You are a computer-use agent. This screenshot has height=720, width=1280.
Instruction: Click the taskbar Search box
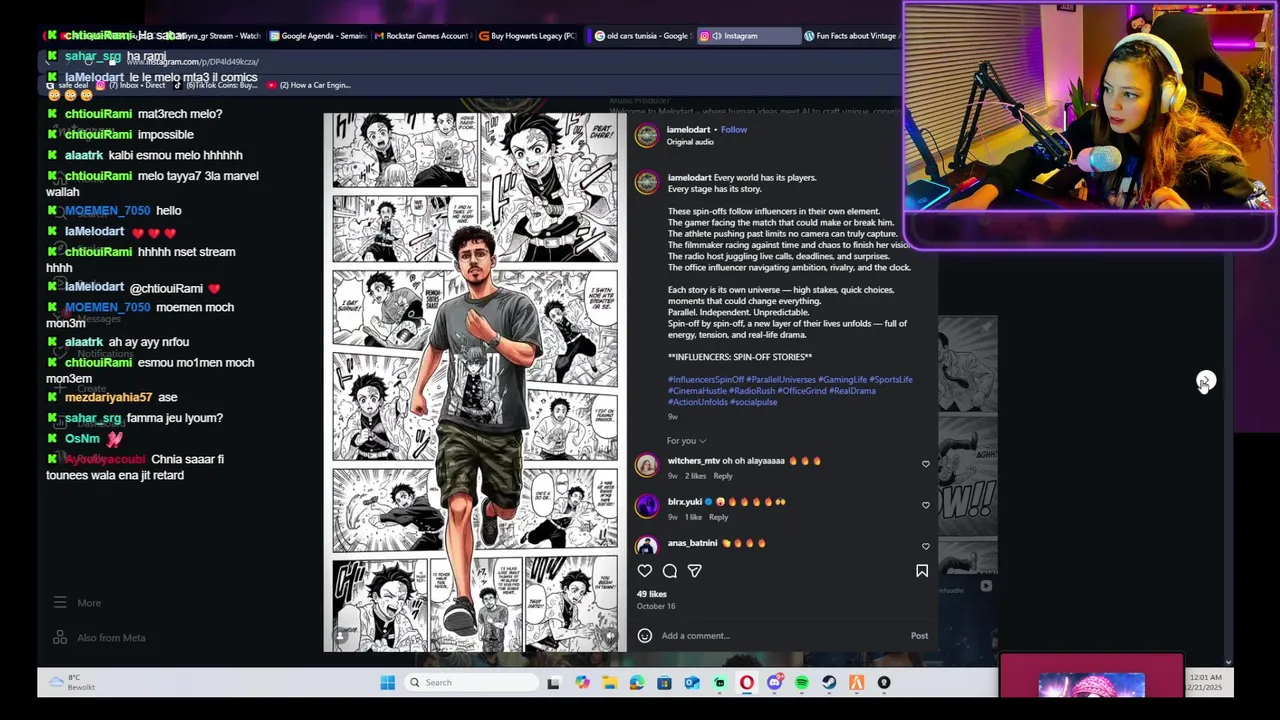tap(471, 683)
